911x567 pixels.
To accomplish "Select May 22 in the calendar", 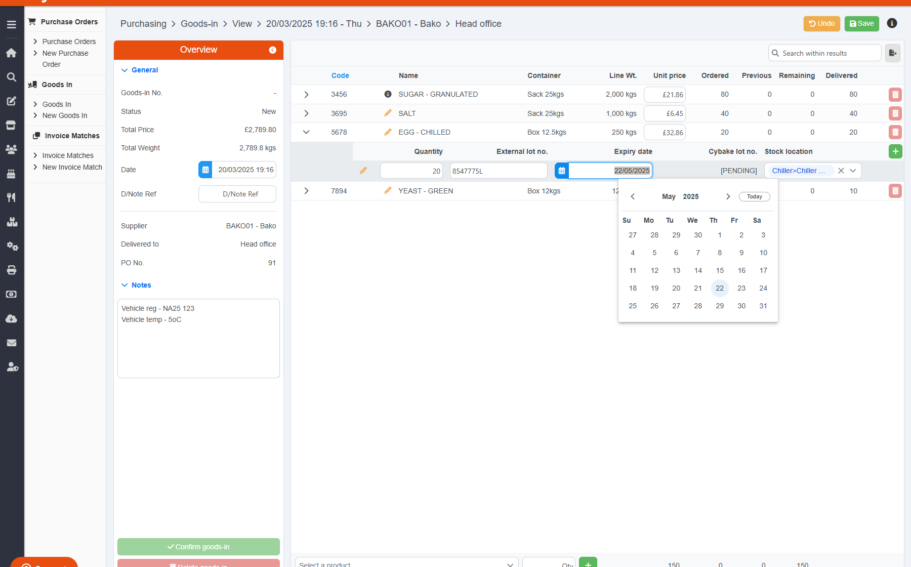I will pyautogui.click(x=719, y=288).
